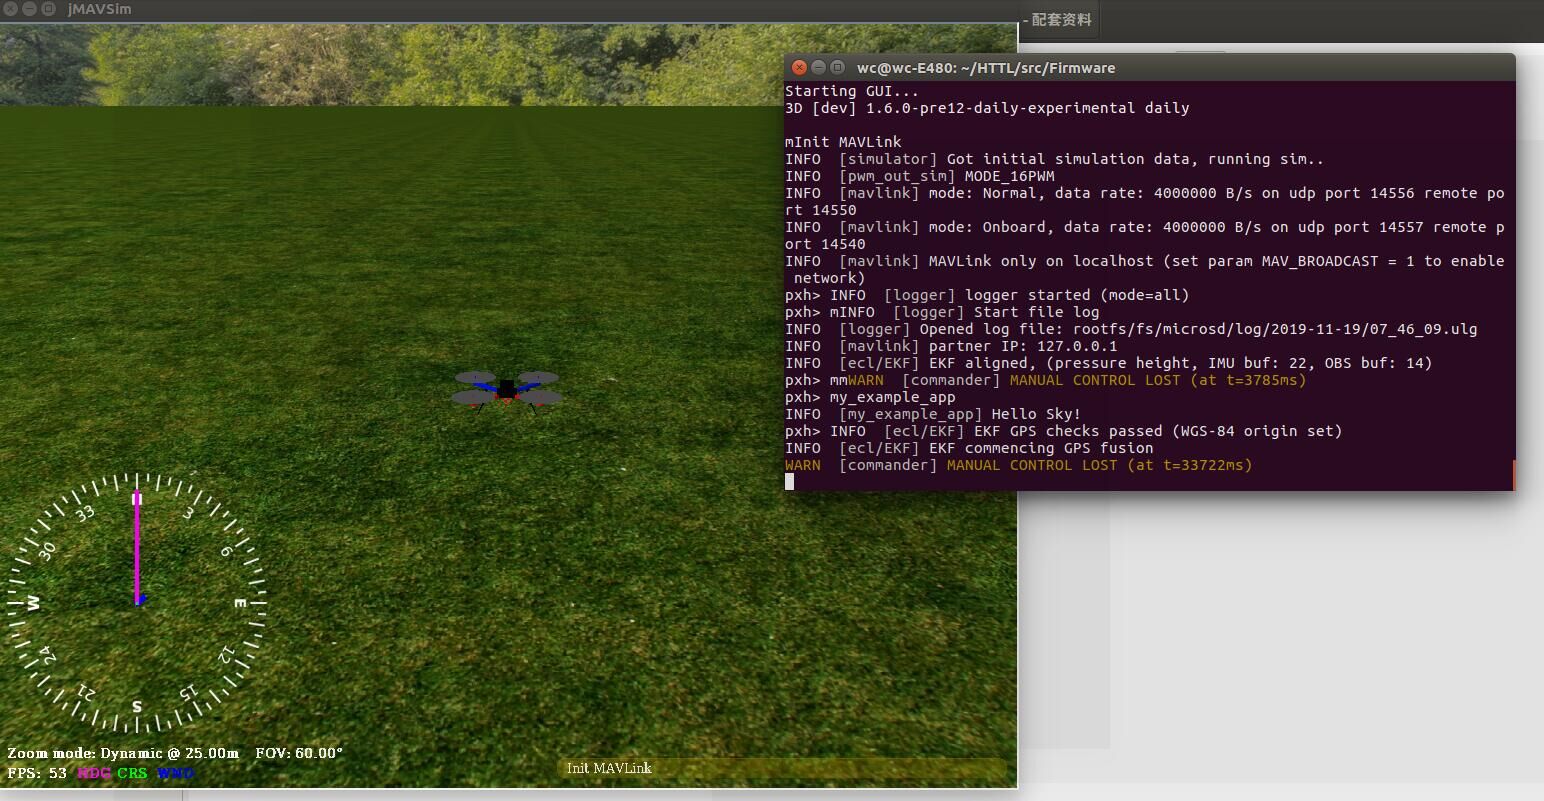Click the 'logger started (mode=all)' line

pos(987,295)
